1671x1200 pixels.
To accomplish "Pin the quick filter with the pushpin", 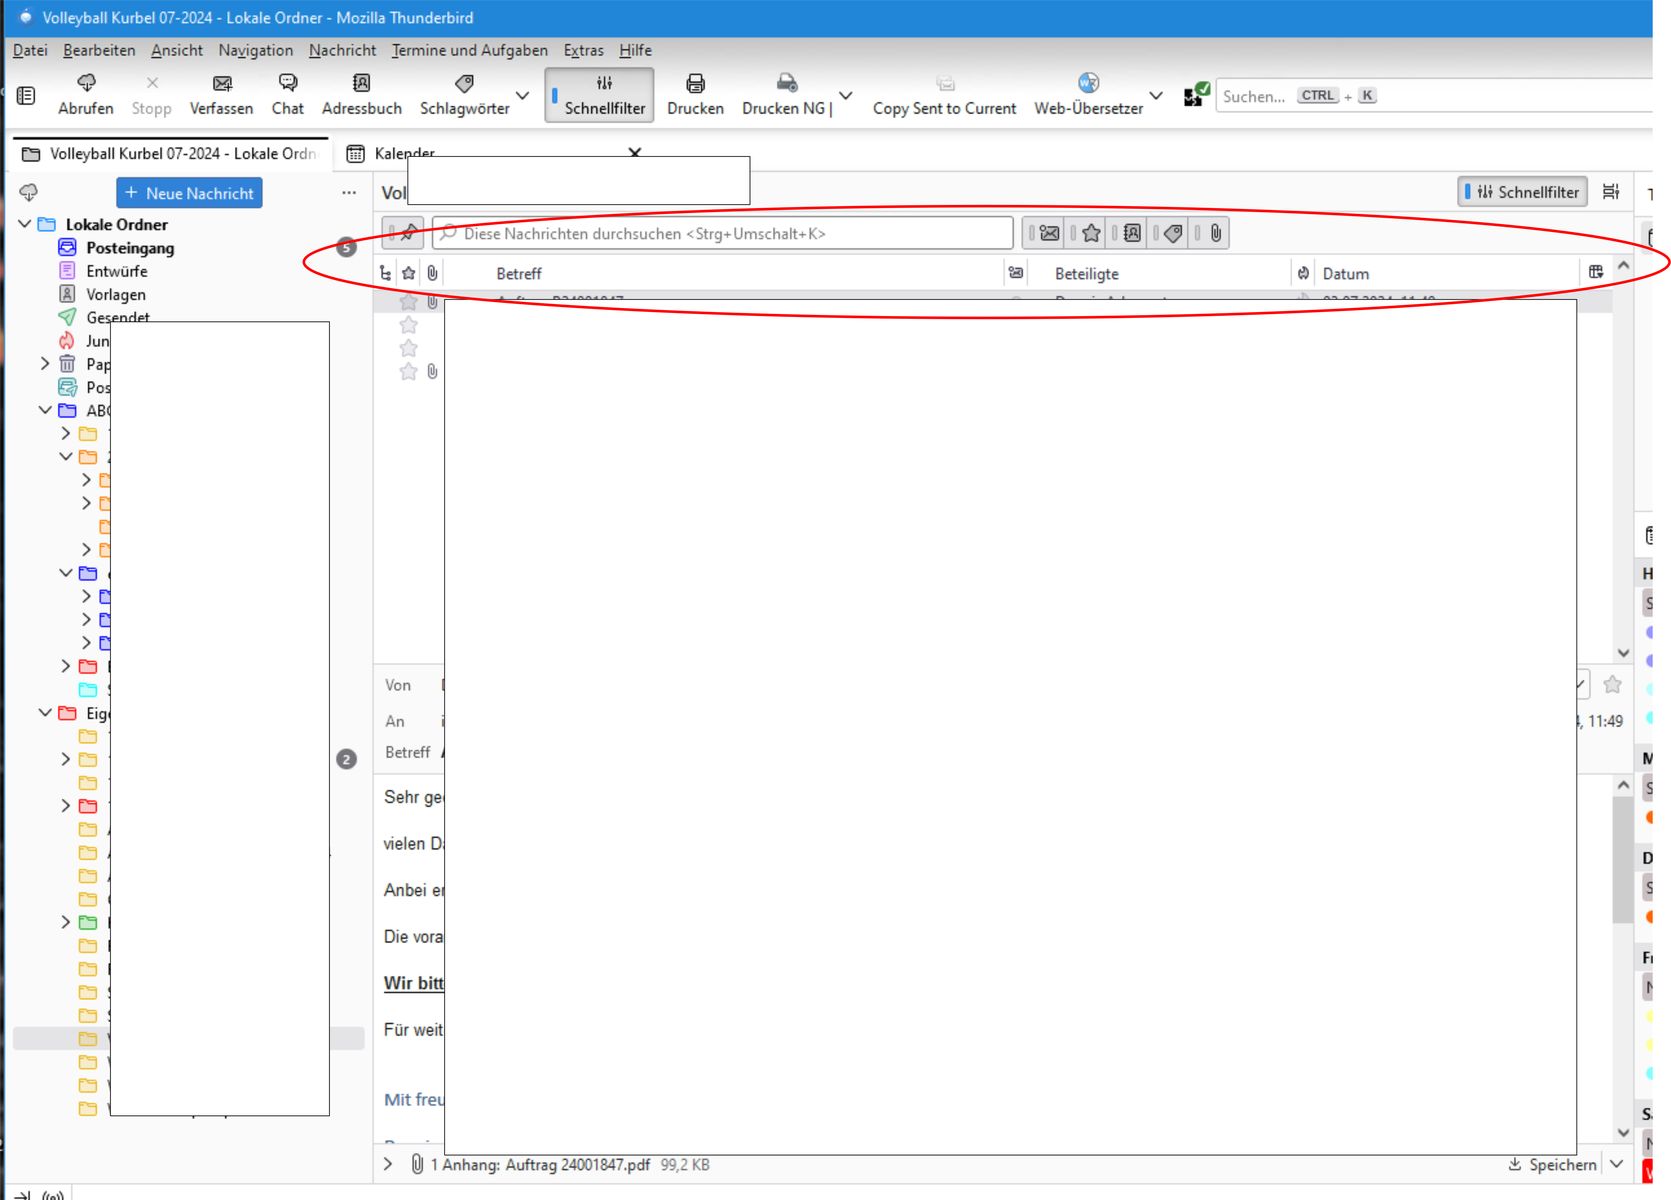I will [x=408, y=233].
